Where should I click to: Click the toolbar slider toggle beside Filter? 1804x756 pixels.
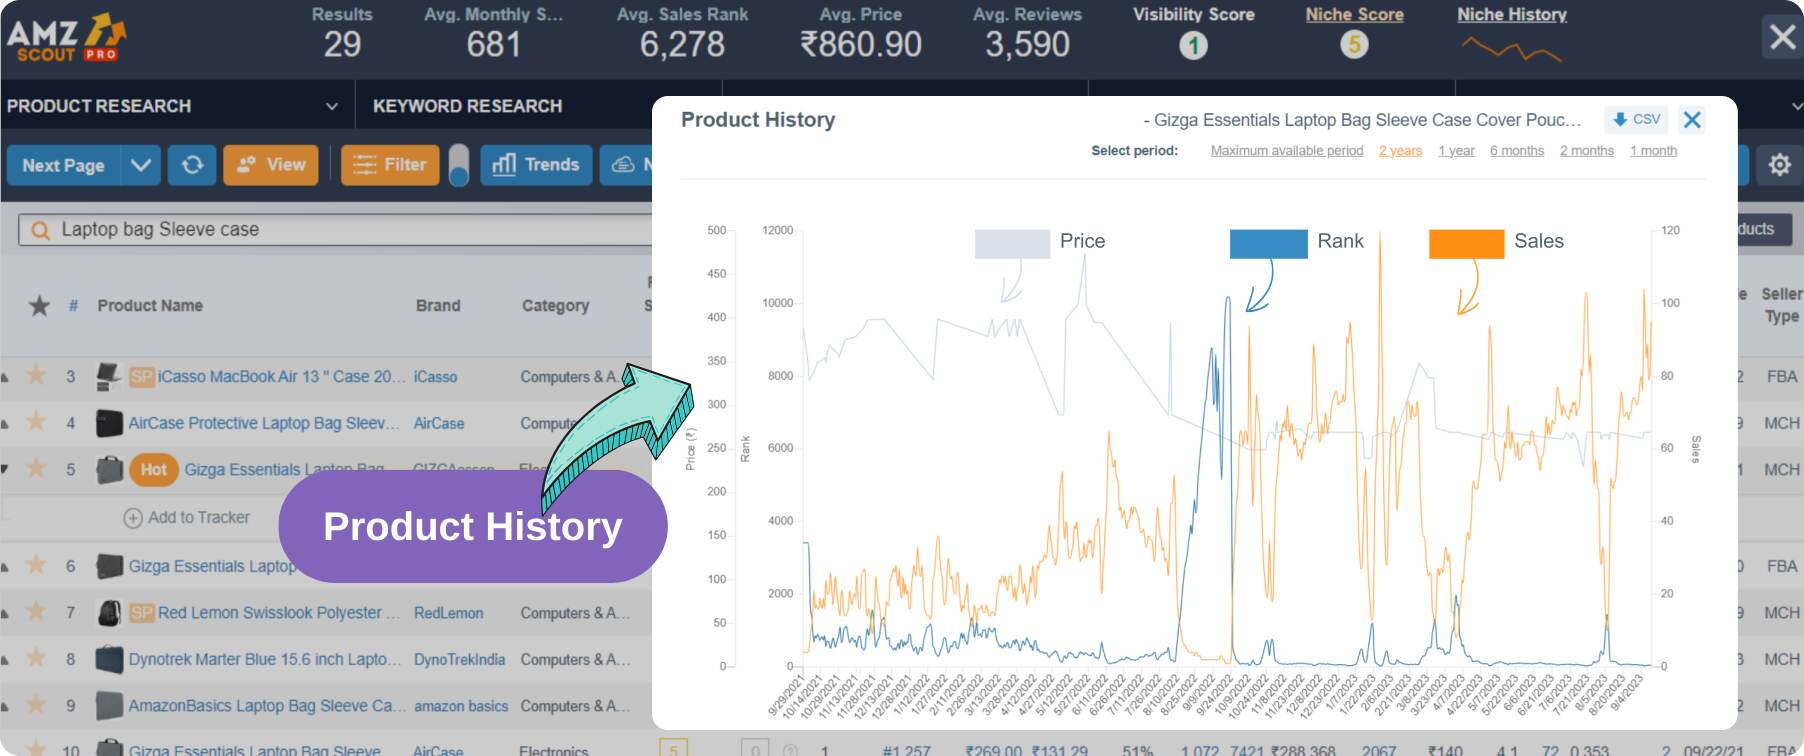459,165
